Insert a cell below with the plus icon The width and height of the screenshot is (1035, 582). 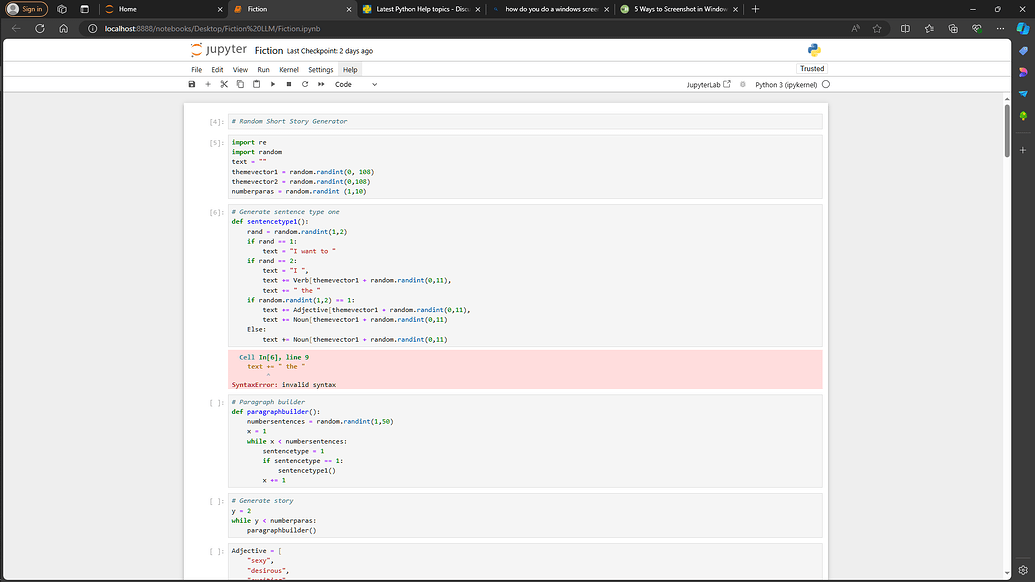[208, 84]
